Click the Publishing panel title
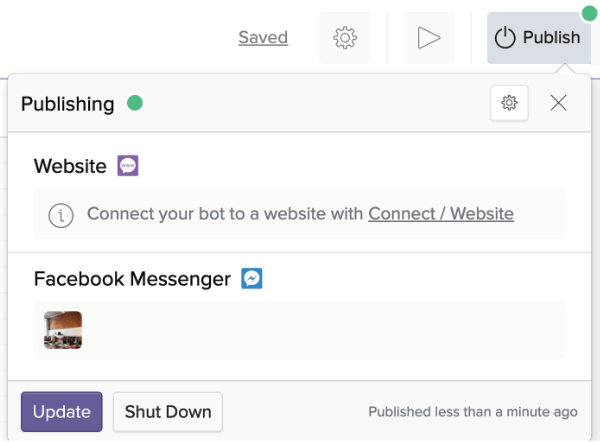 click(x=68, y=103)
